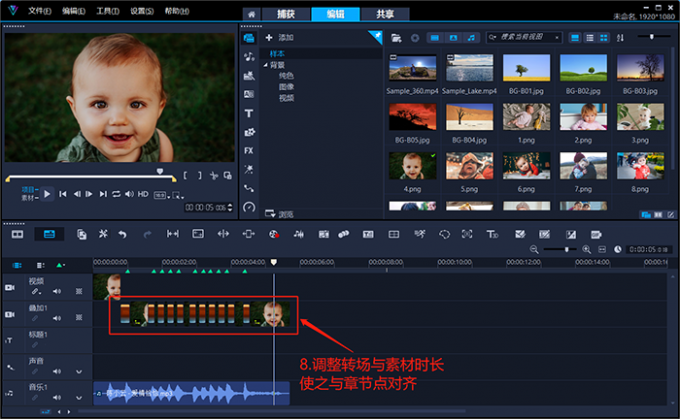Screen dimensions: 680x419
Task: Open the Title (T) library panel
Action: click(x=249, y=113)
